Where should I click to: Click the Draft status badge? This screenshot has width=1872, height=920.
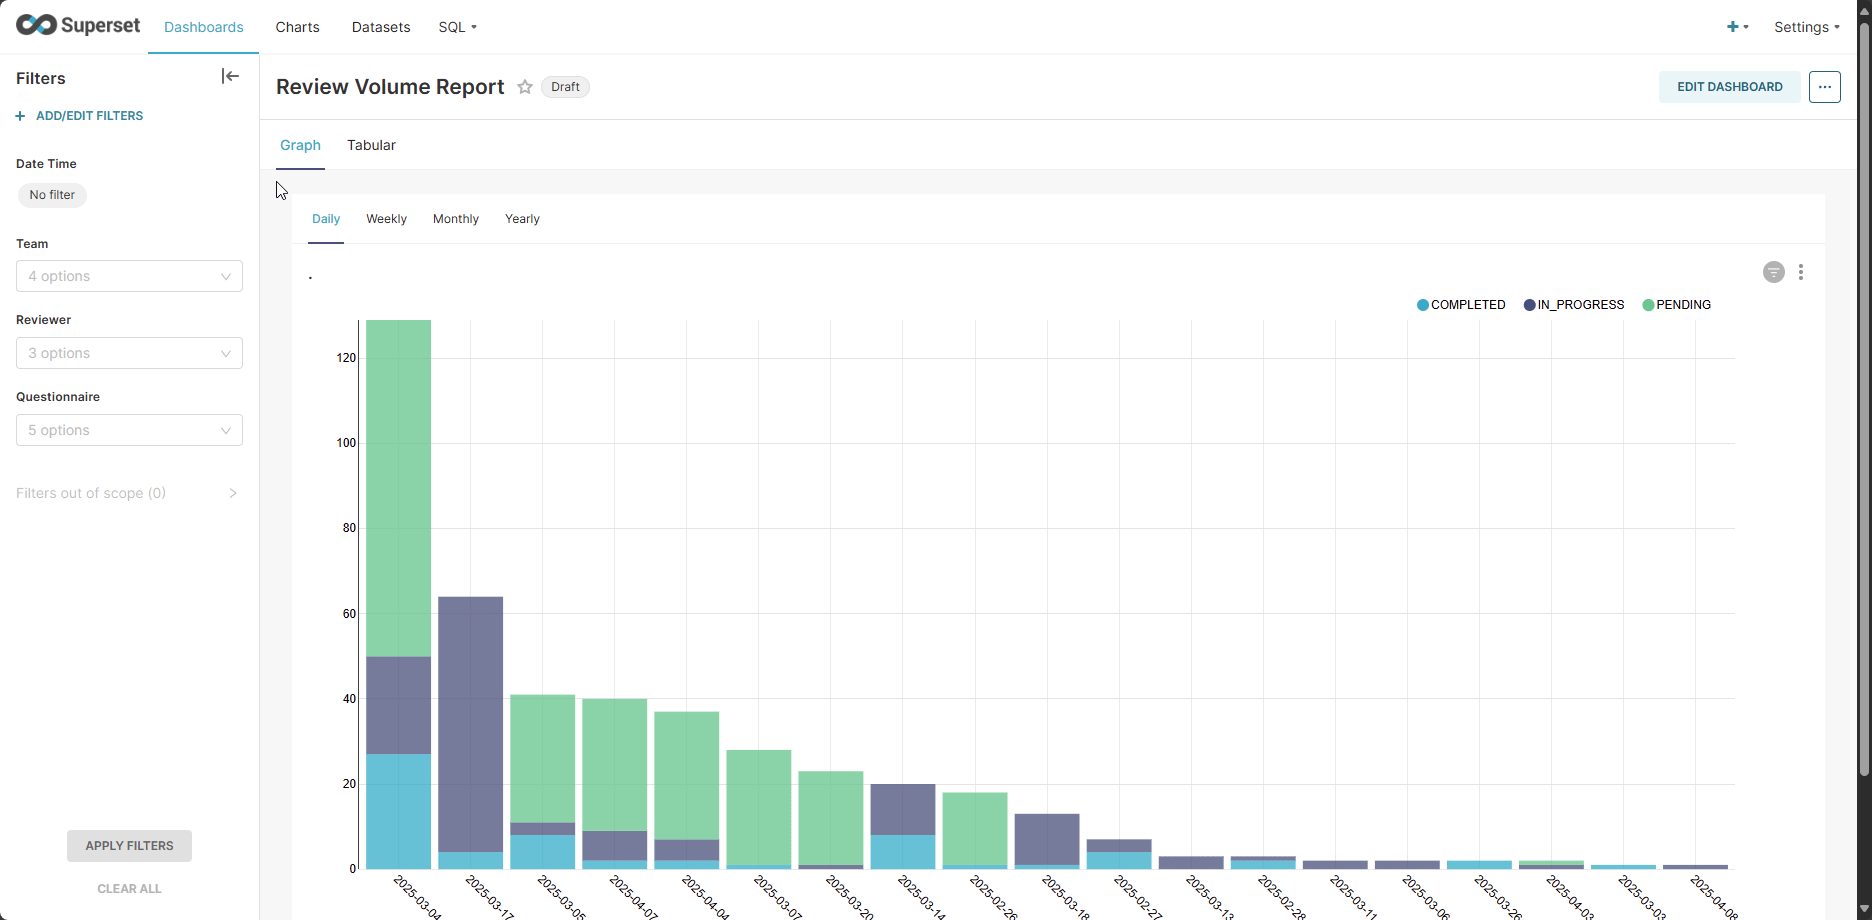565,87
